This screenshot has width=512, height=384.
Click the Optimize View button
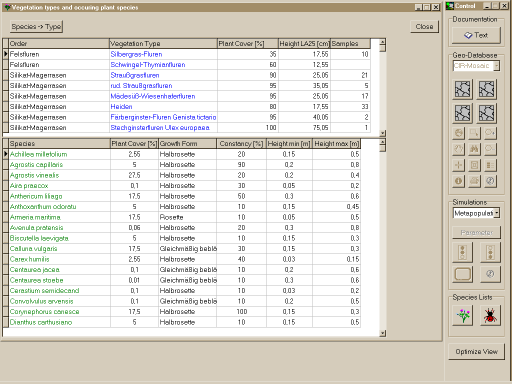476,352
